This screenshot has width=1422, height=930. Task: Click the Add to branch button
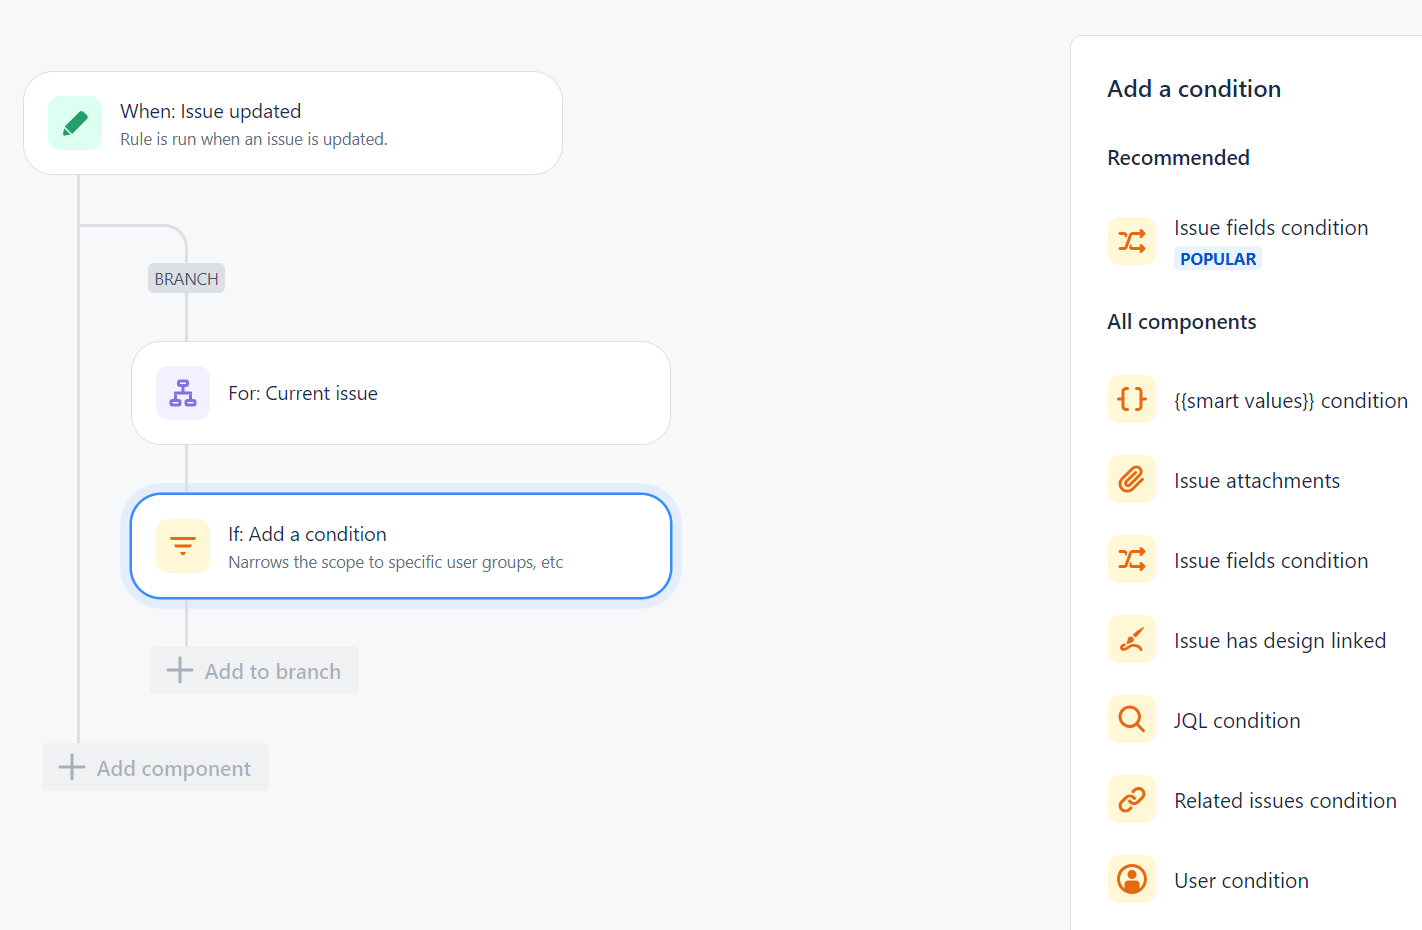point(254,670)
